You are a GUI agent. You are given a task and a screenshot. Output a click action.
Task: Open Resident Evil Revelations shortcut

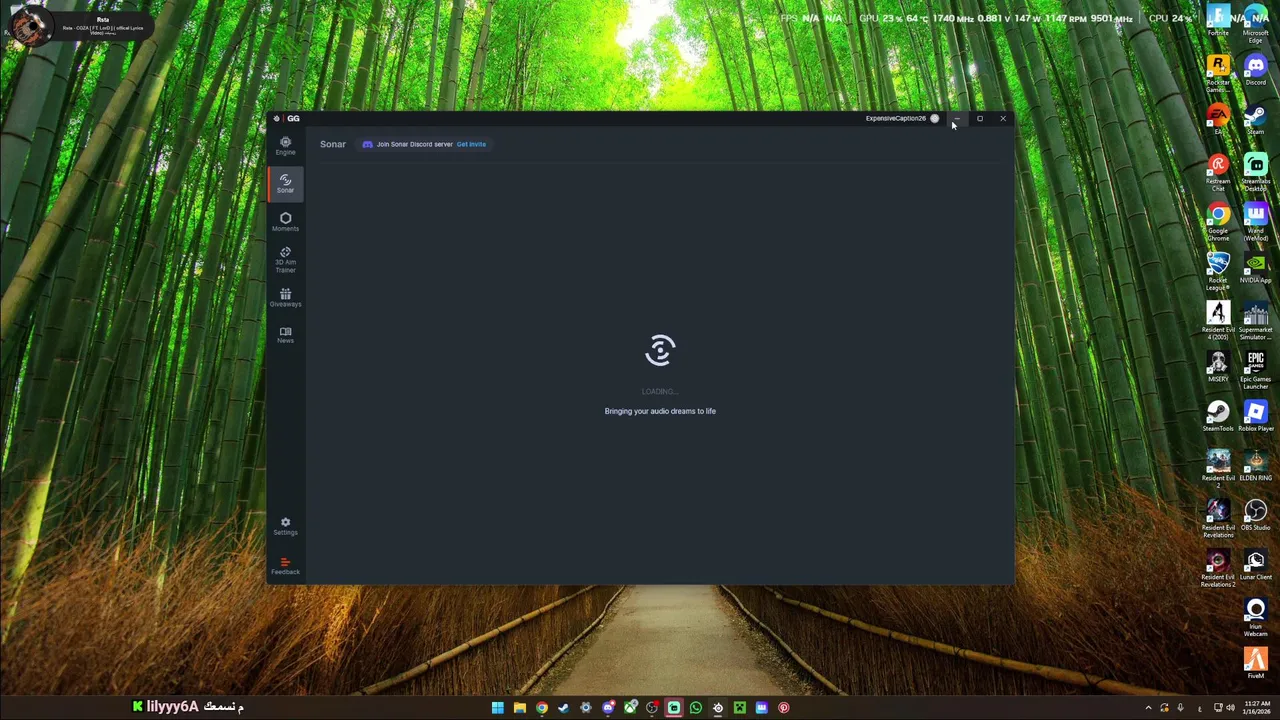coord(1218,519)
